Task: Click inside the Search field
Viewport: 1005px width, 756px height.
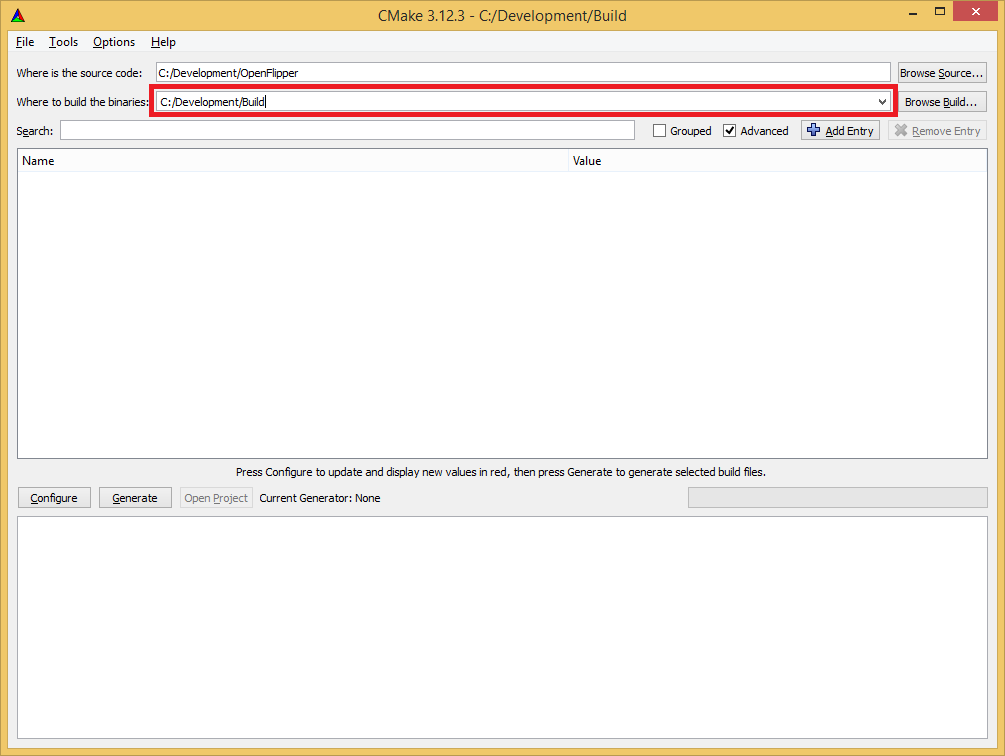Action: tap(350, 130)
